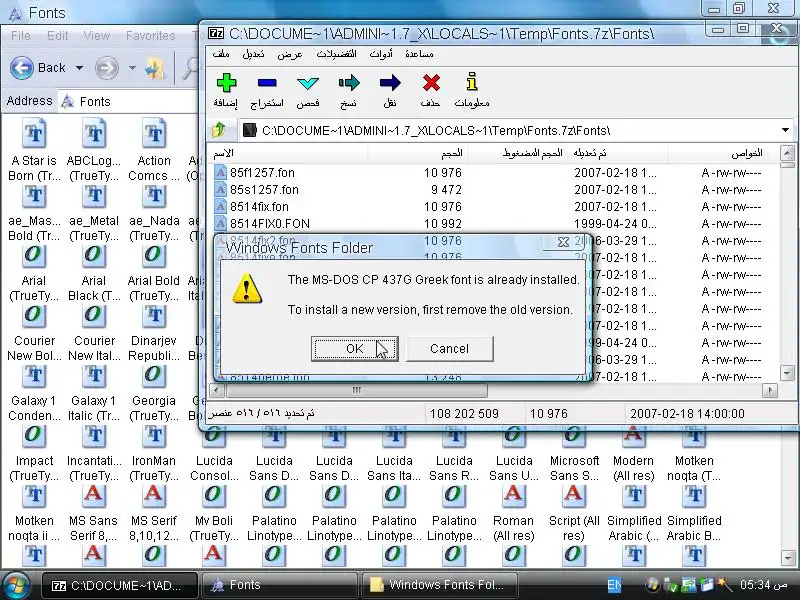Click the Fonts window scrollbar down arrow

787,558
